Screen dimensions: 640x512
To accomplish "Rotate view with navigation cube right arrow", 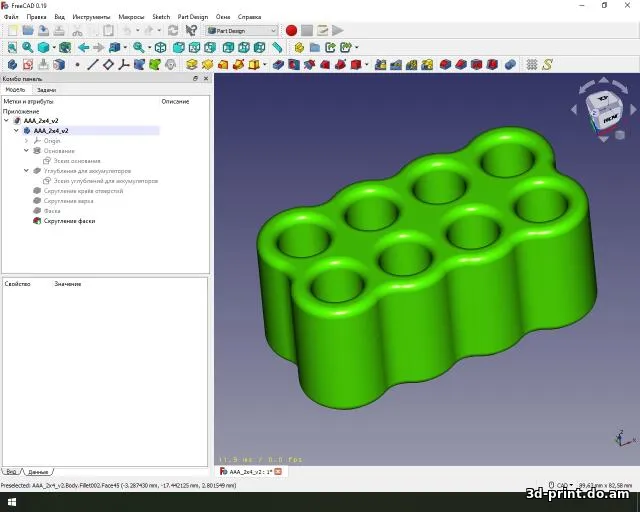I will click(x=633, y=109).
